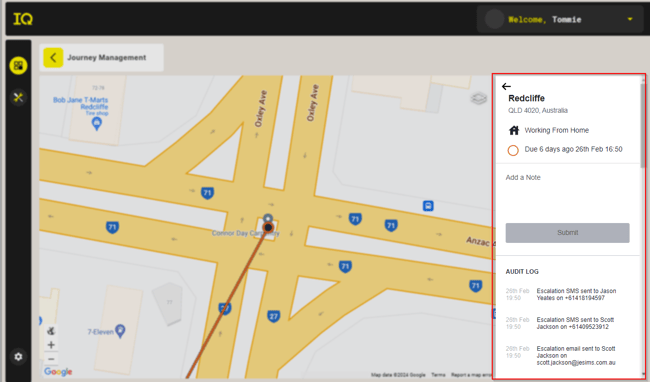Submit the note with the Submit button
Screen dimensions: 650x382
point(568,233)
